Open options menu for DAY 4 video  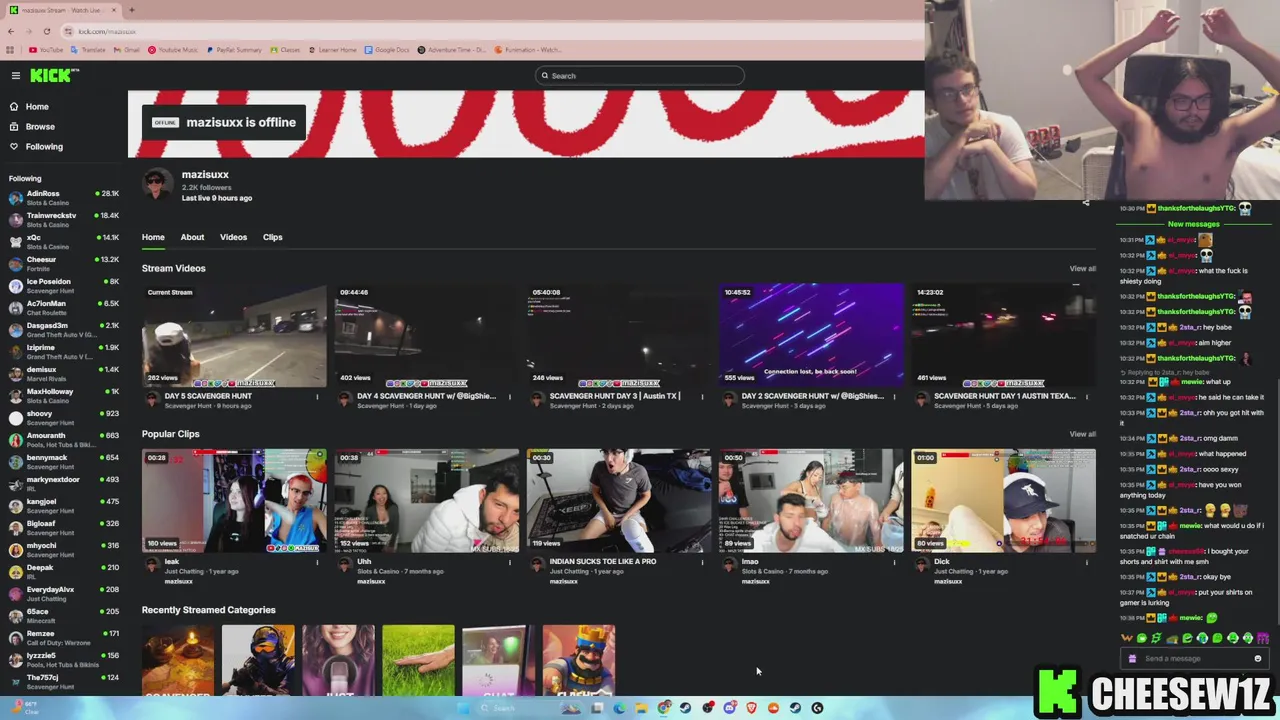(x=510, y=396)
